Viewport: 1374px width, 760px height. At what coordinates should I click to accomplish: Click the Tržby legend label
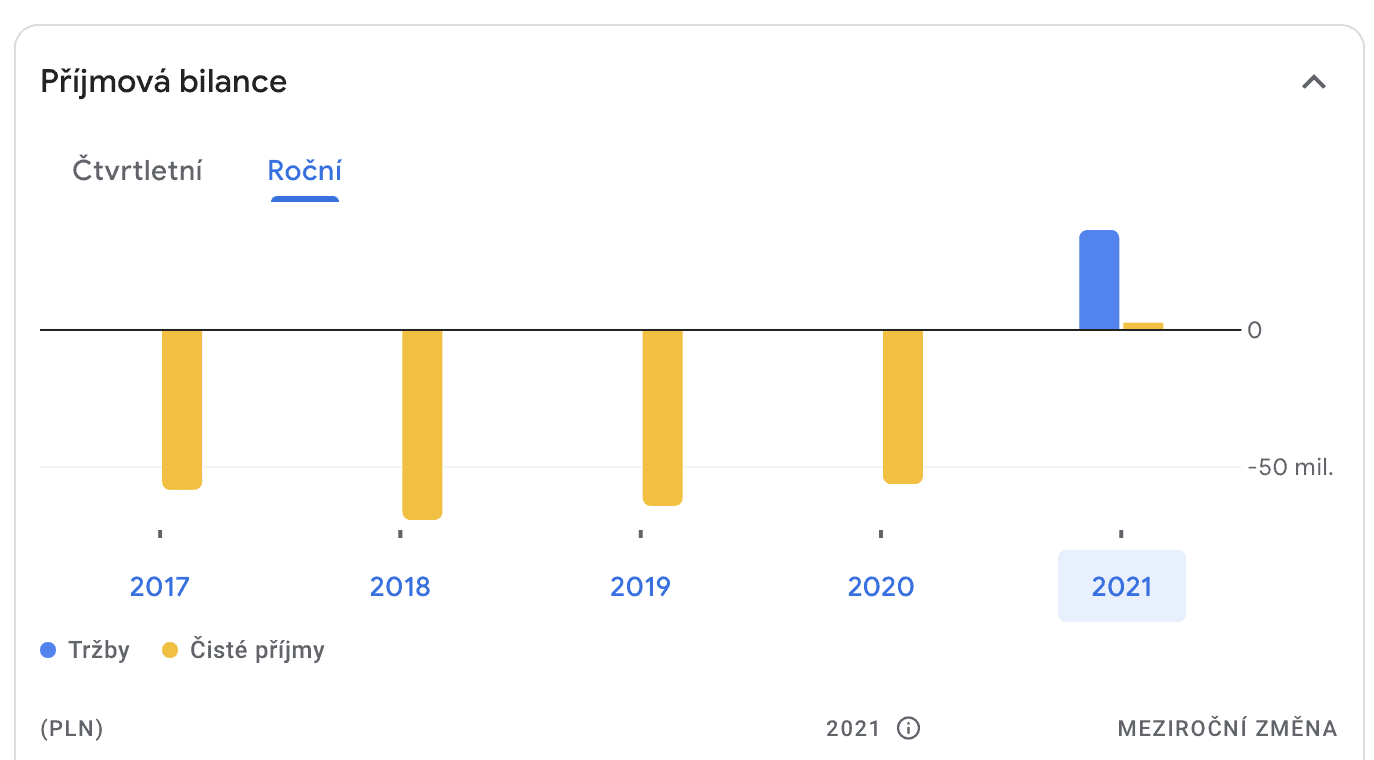pyautogui.click(x=99, y=651)
